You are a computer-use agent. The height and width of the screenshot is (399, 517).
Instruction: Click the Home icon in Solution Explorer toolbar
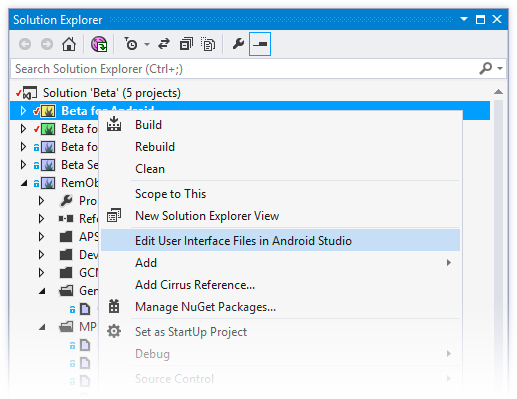[x=69, y=44]
